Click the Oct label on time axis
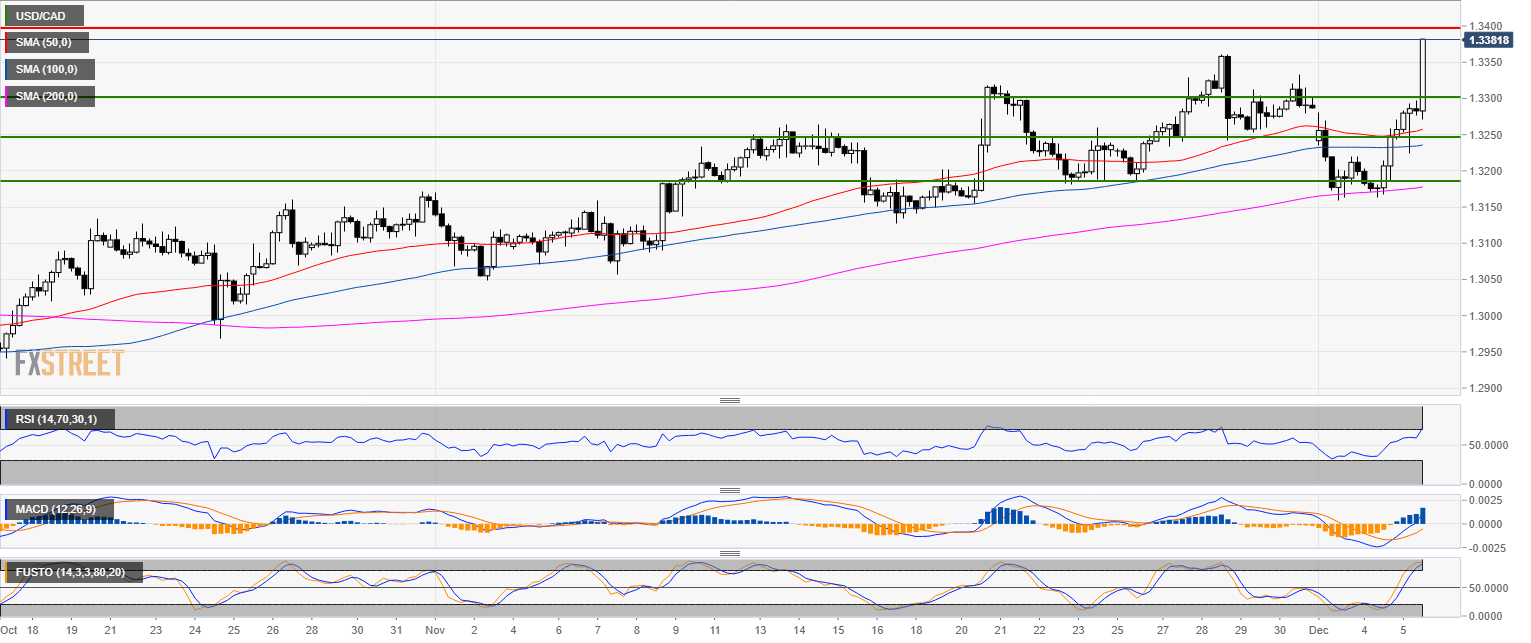 click(x=10, y=632)
